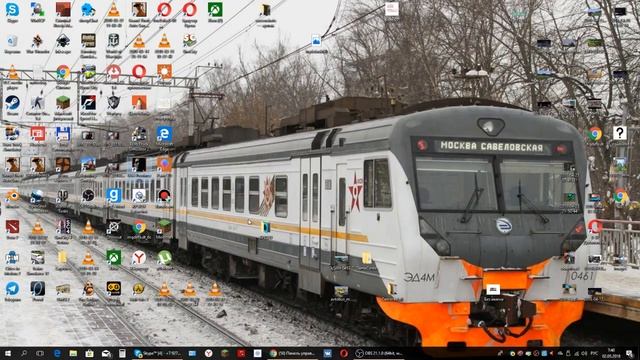Select the bearded soldier face desktop icon
The width and height of the screenshot is (640, 360).
[x=88, y=289]
